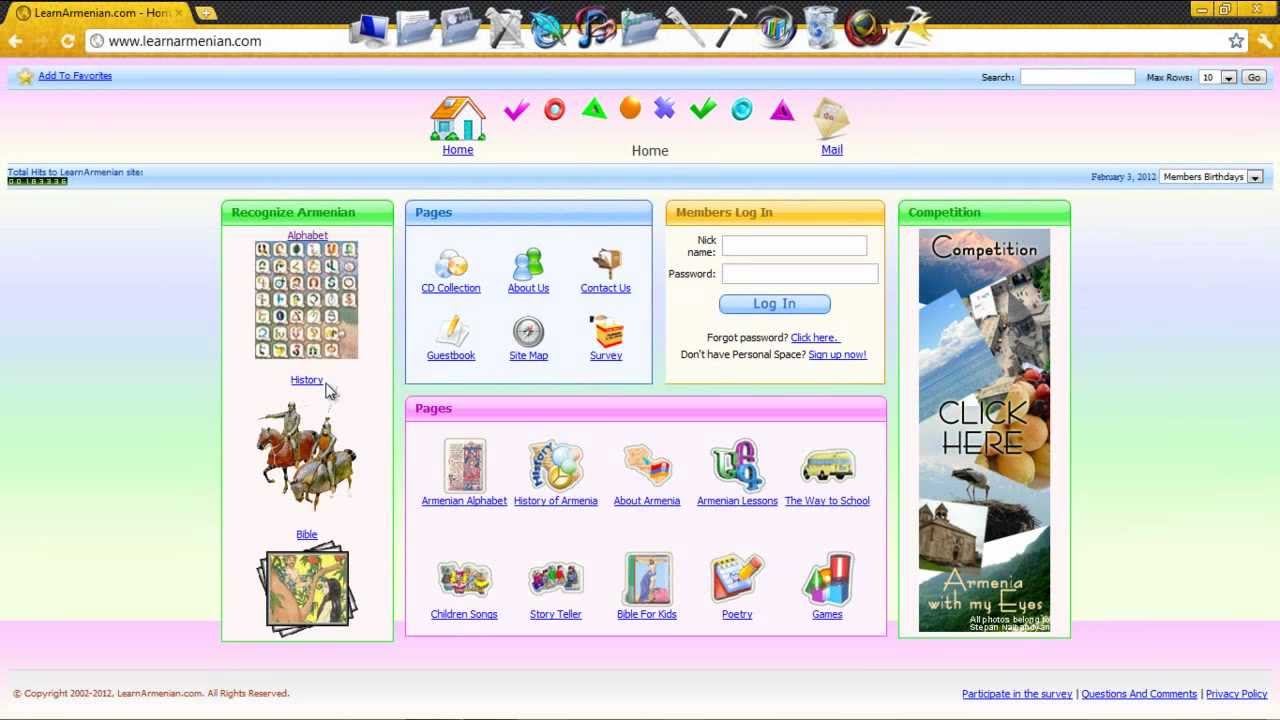Click the pink checkmark navigation icon
This screenshot has width=1280, height=720.
516,109
